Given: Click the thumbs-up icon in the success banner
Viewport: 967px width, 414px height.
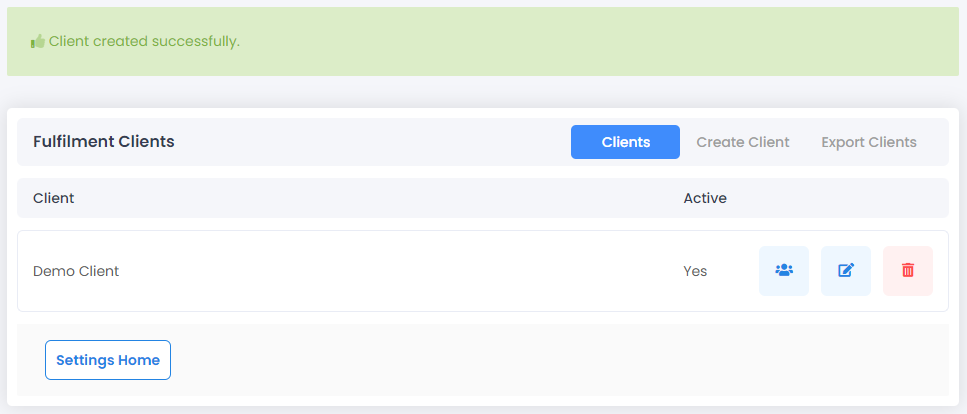Looking at the screenshot, I should (x=38, y=41).
